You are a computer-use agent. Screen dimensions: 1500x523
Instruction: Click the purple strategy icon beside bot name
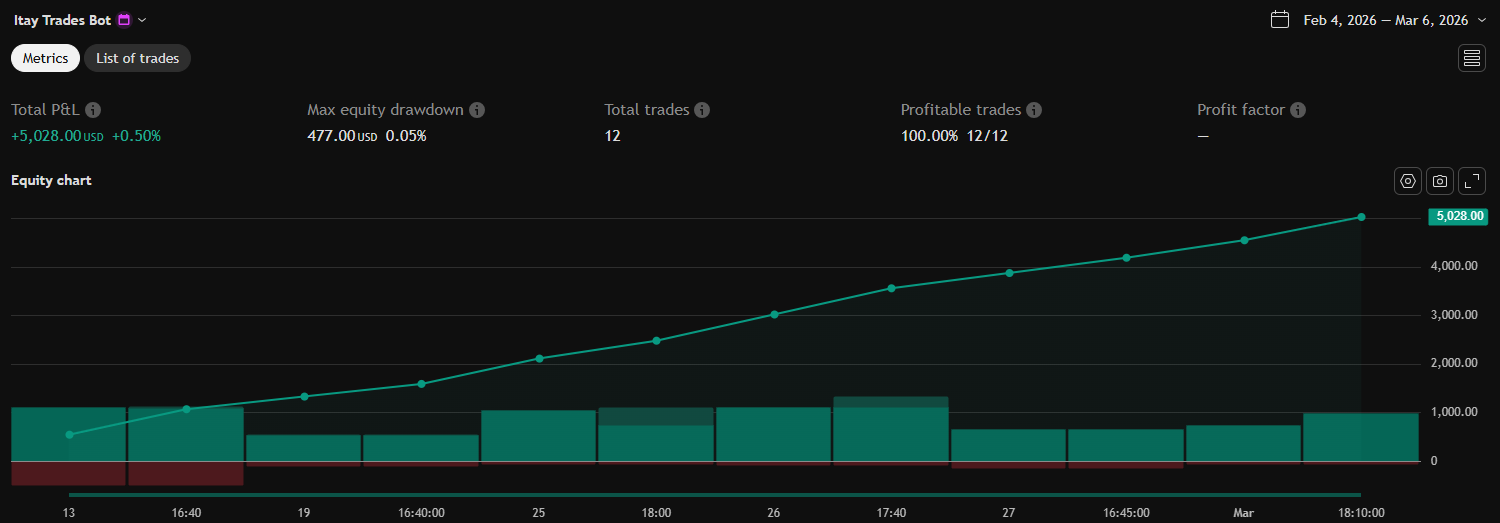coord(124,20)
